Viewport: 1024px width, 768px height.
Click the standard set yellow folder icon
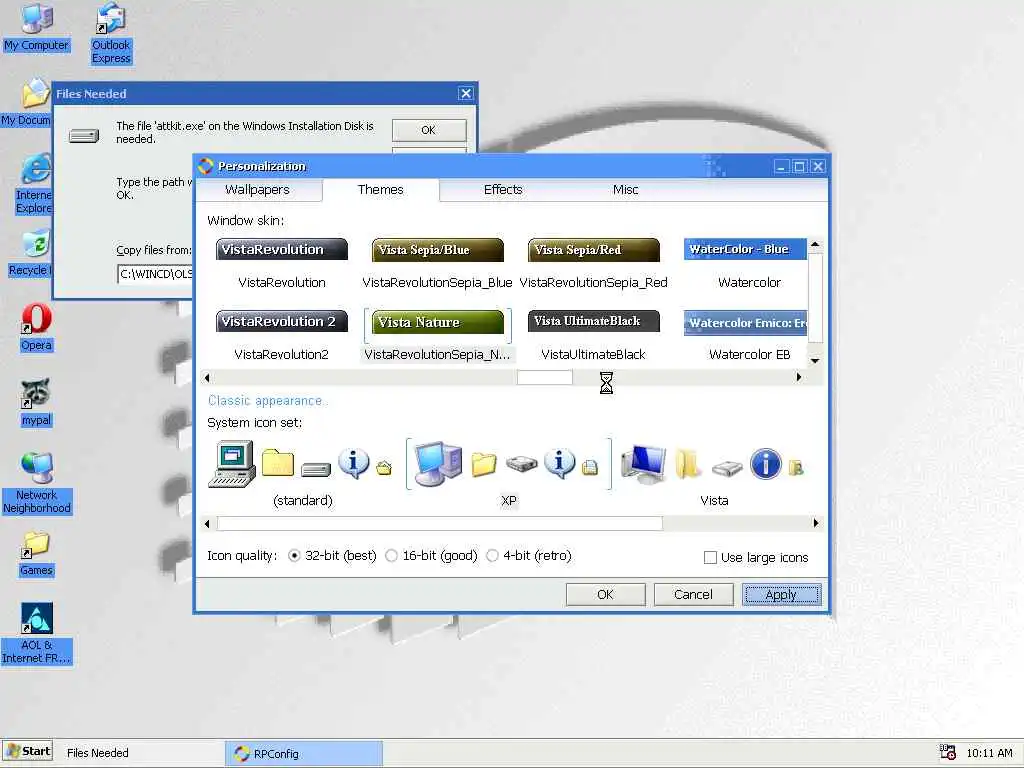(278, 463)
